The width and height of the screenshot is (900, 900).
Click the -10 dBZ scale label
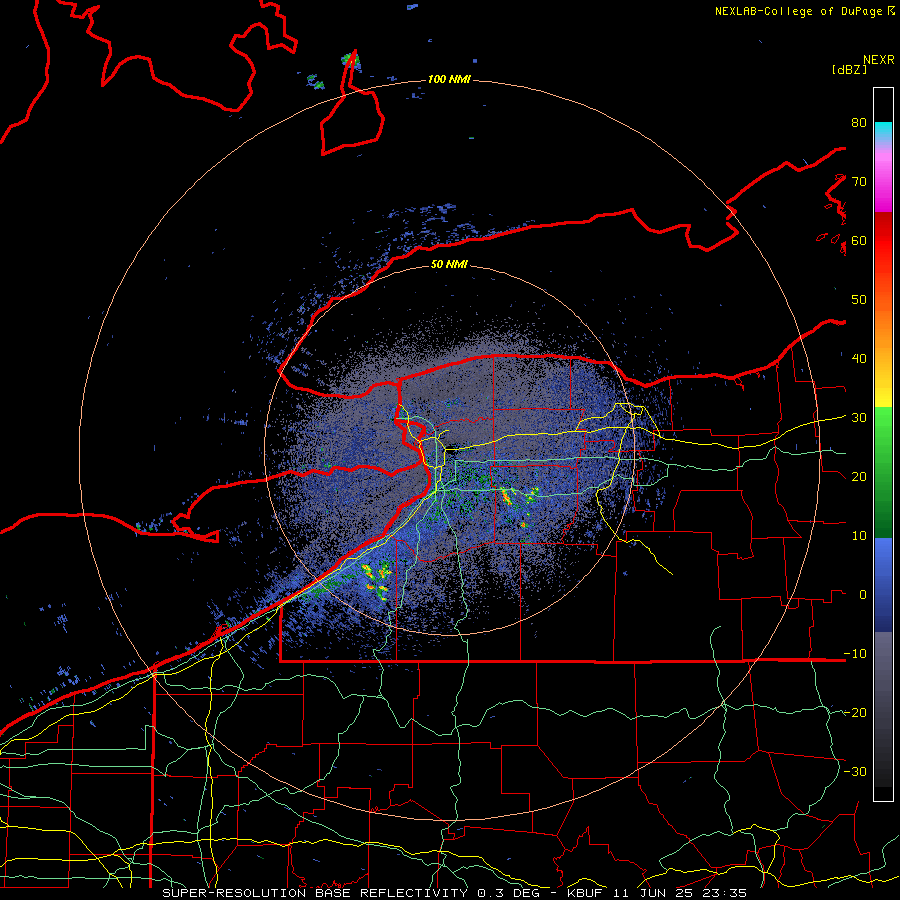click(x=855, y=654)
